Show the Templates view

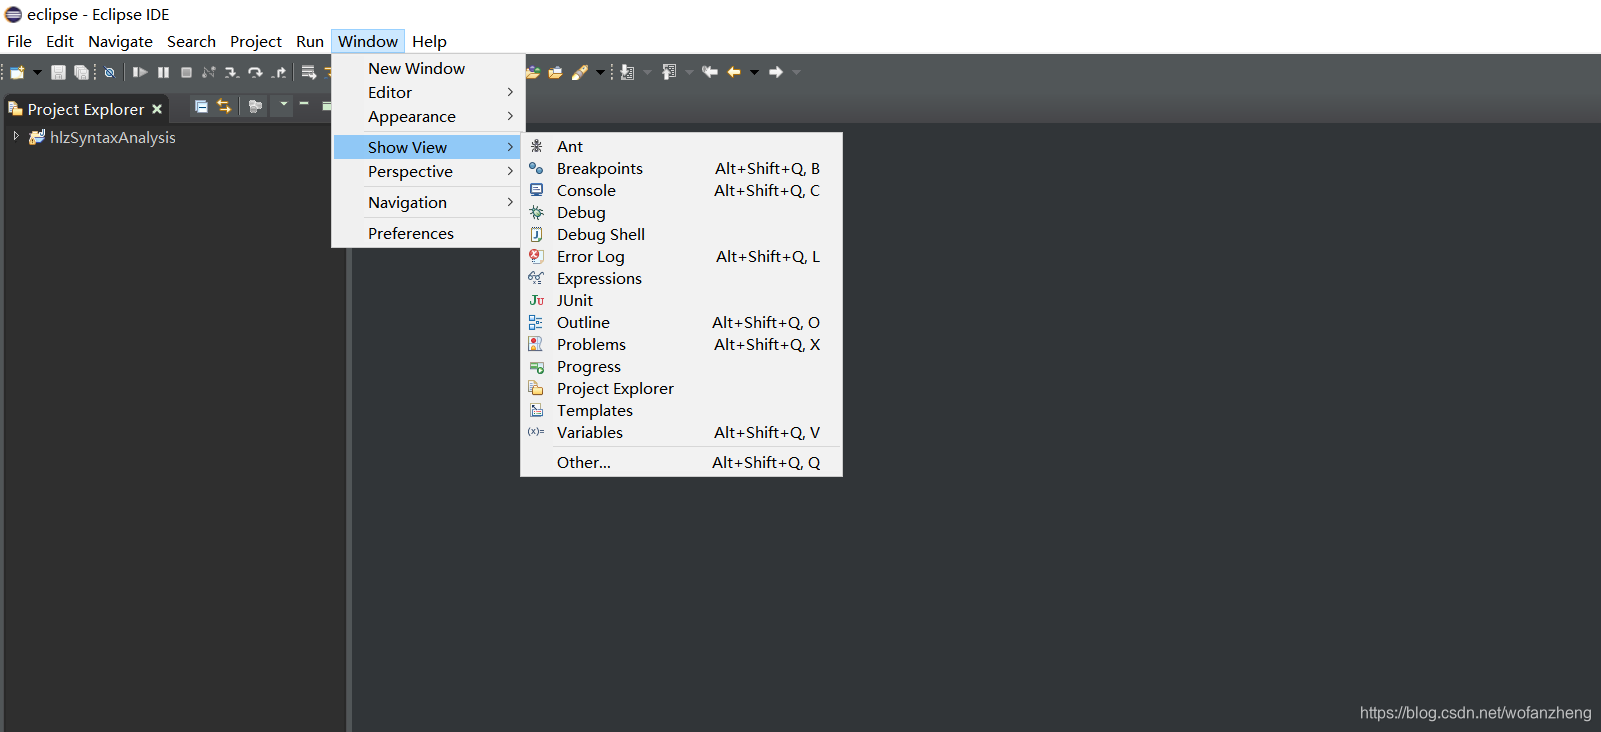(x=681, y=410)
